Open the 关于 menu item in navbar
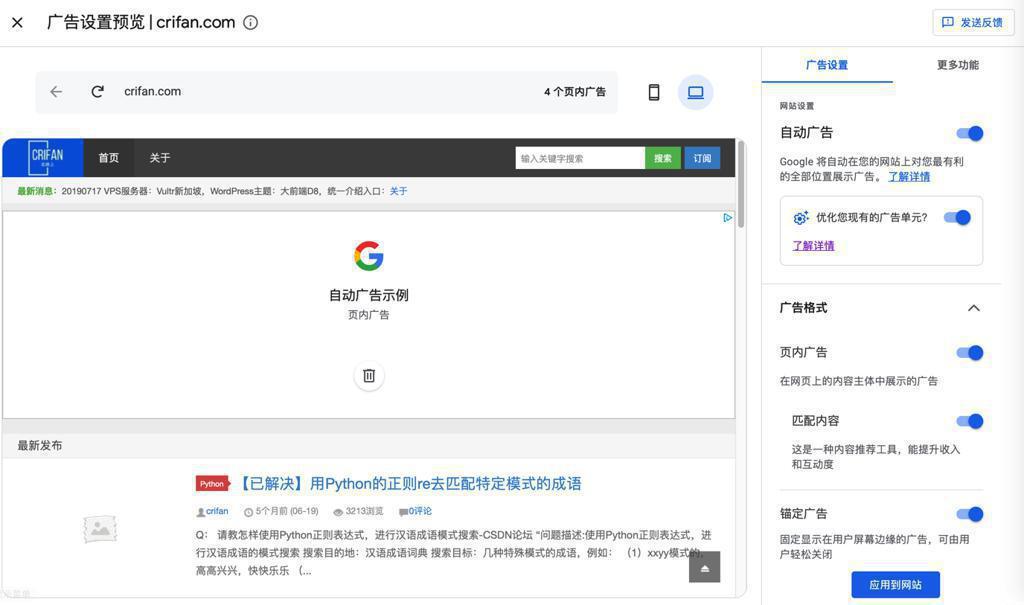Image resolution: width=1024 pixels, height=605 pixels. tap(159, 158)
